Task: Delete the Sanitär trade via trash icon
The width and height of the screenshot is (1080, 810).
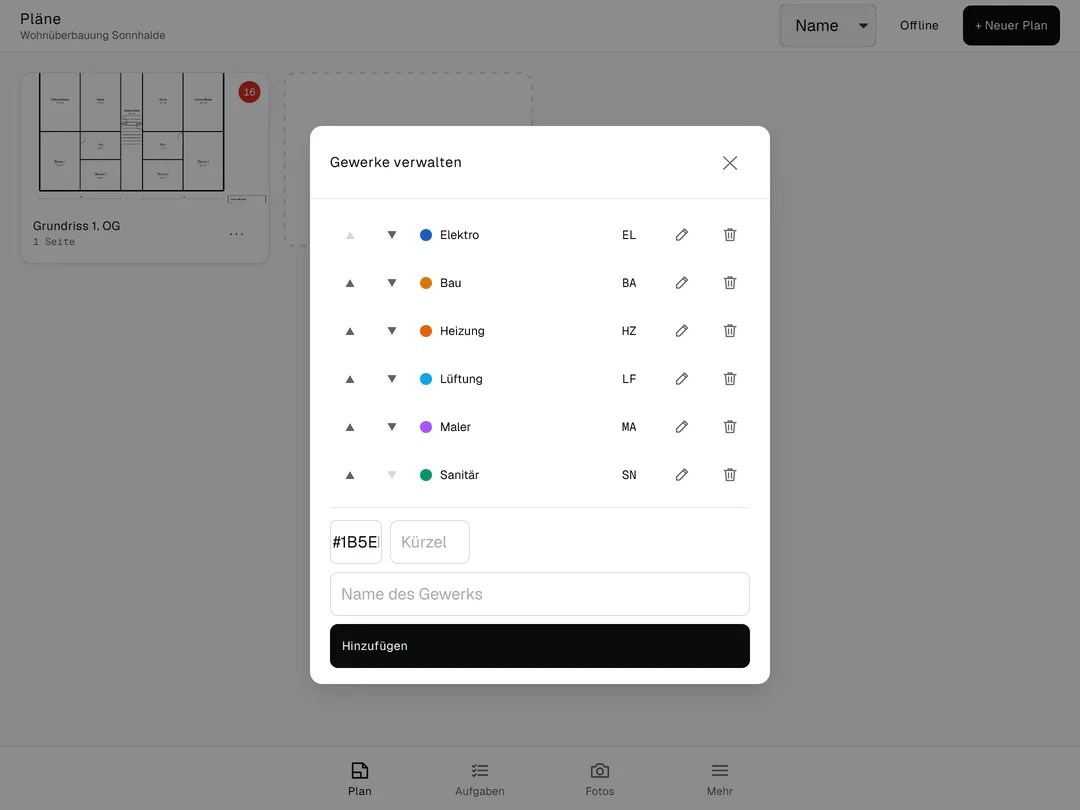Action: (729, 475)
